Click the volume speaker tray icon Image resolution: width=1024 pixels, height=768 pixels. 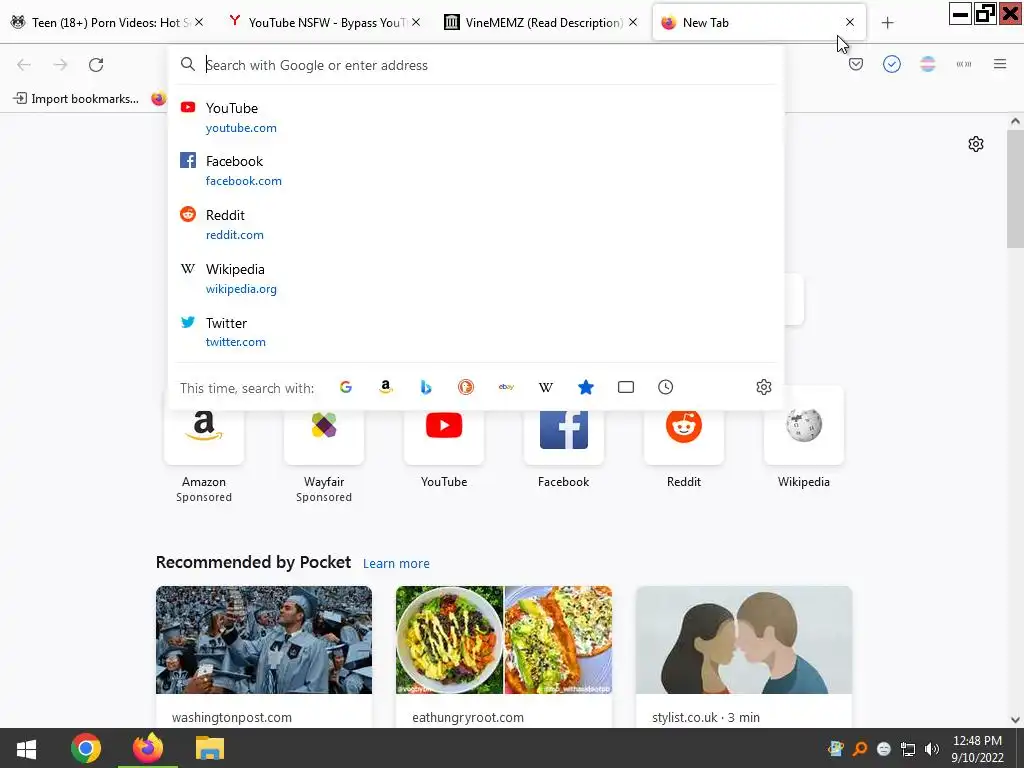pos(932,748)
